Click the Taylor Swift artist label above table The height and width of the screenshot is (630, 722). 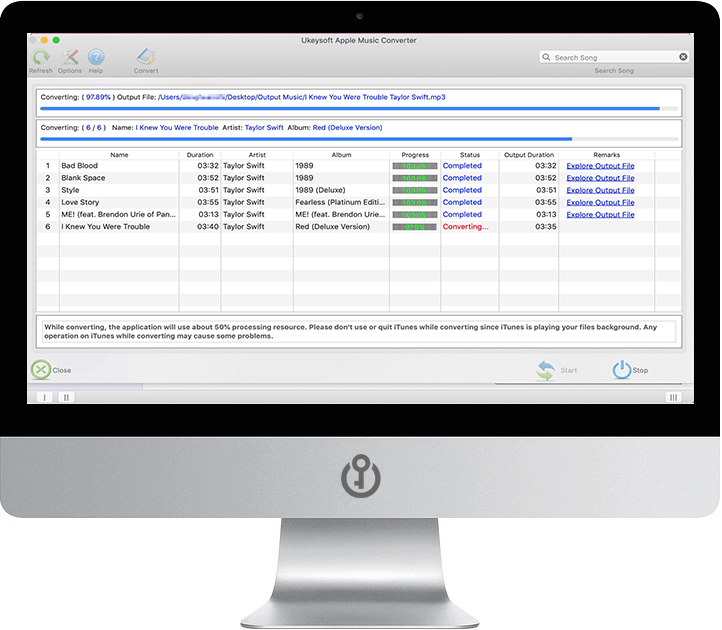point(264,128)
